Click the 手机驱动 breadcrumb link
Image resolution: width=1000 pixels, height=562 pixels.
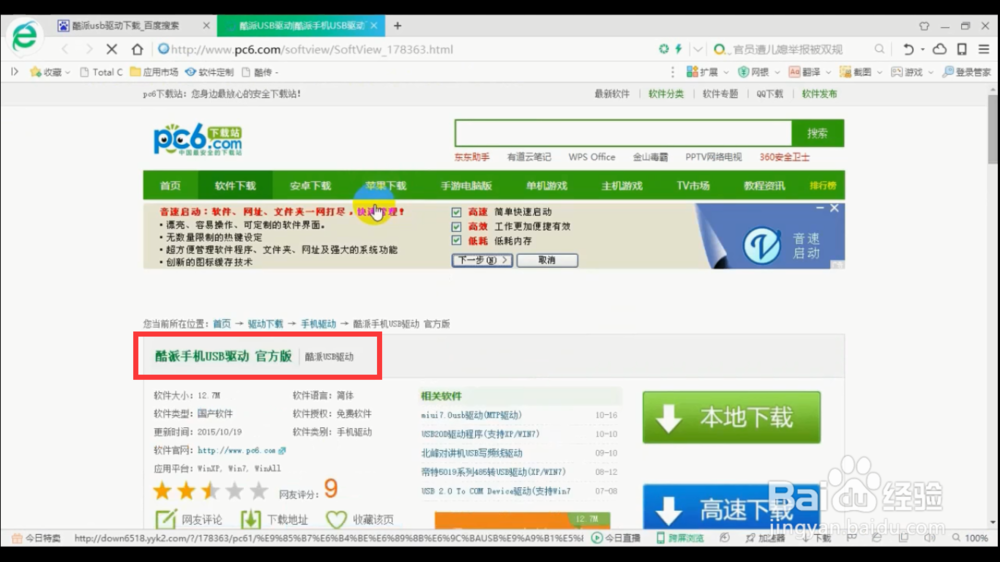pyautogui.click(x=318, y=324)
